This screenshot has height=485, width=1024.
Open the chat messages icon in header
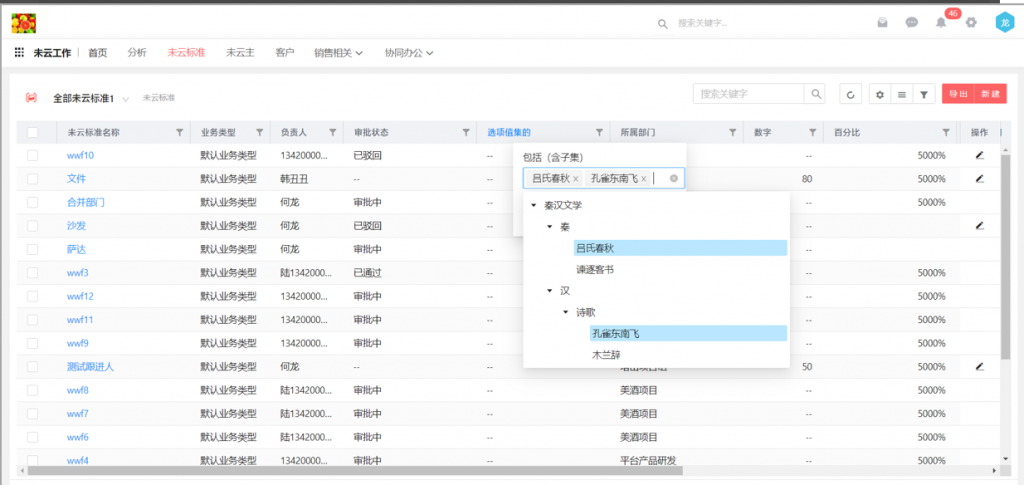(x=911, y=23)
